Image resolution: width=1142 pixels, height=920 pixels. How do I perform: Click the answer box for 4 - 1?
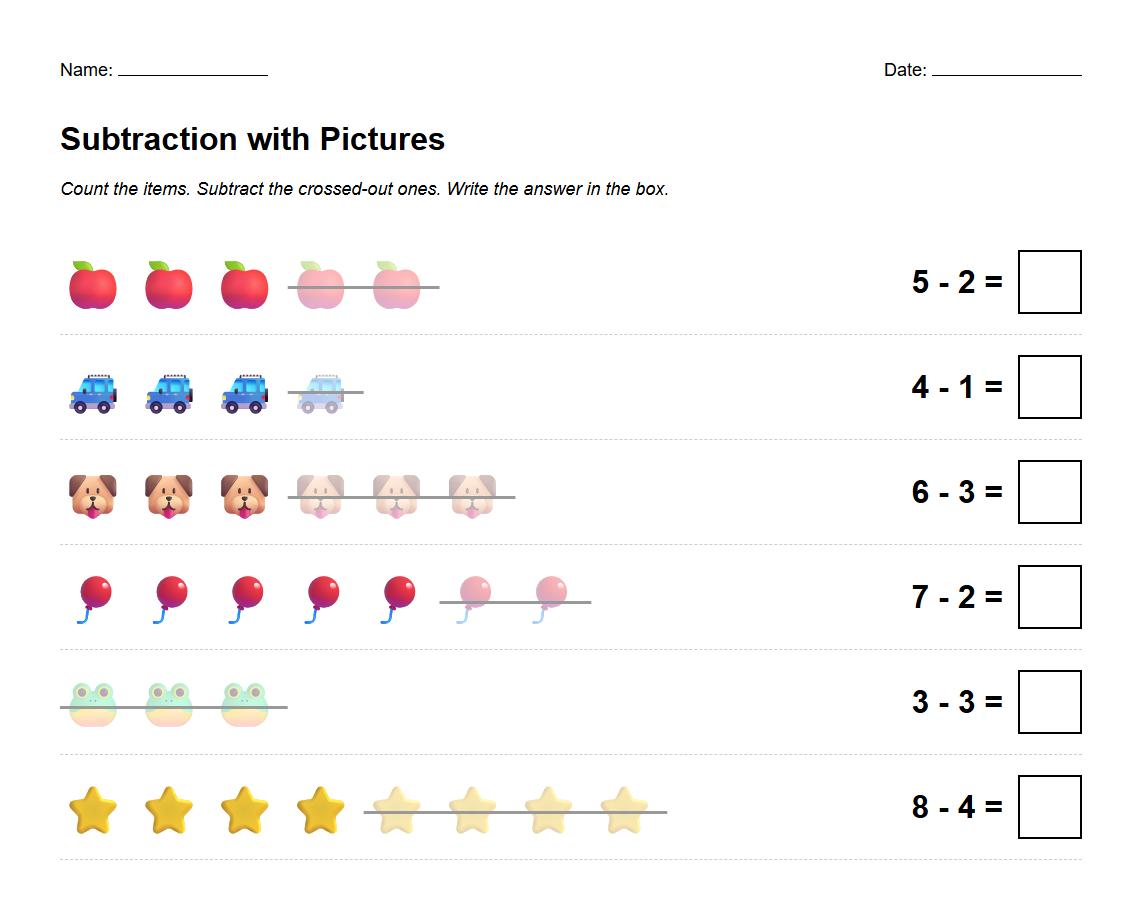(1049, 387)
